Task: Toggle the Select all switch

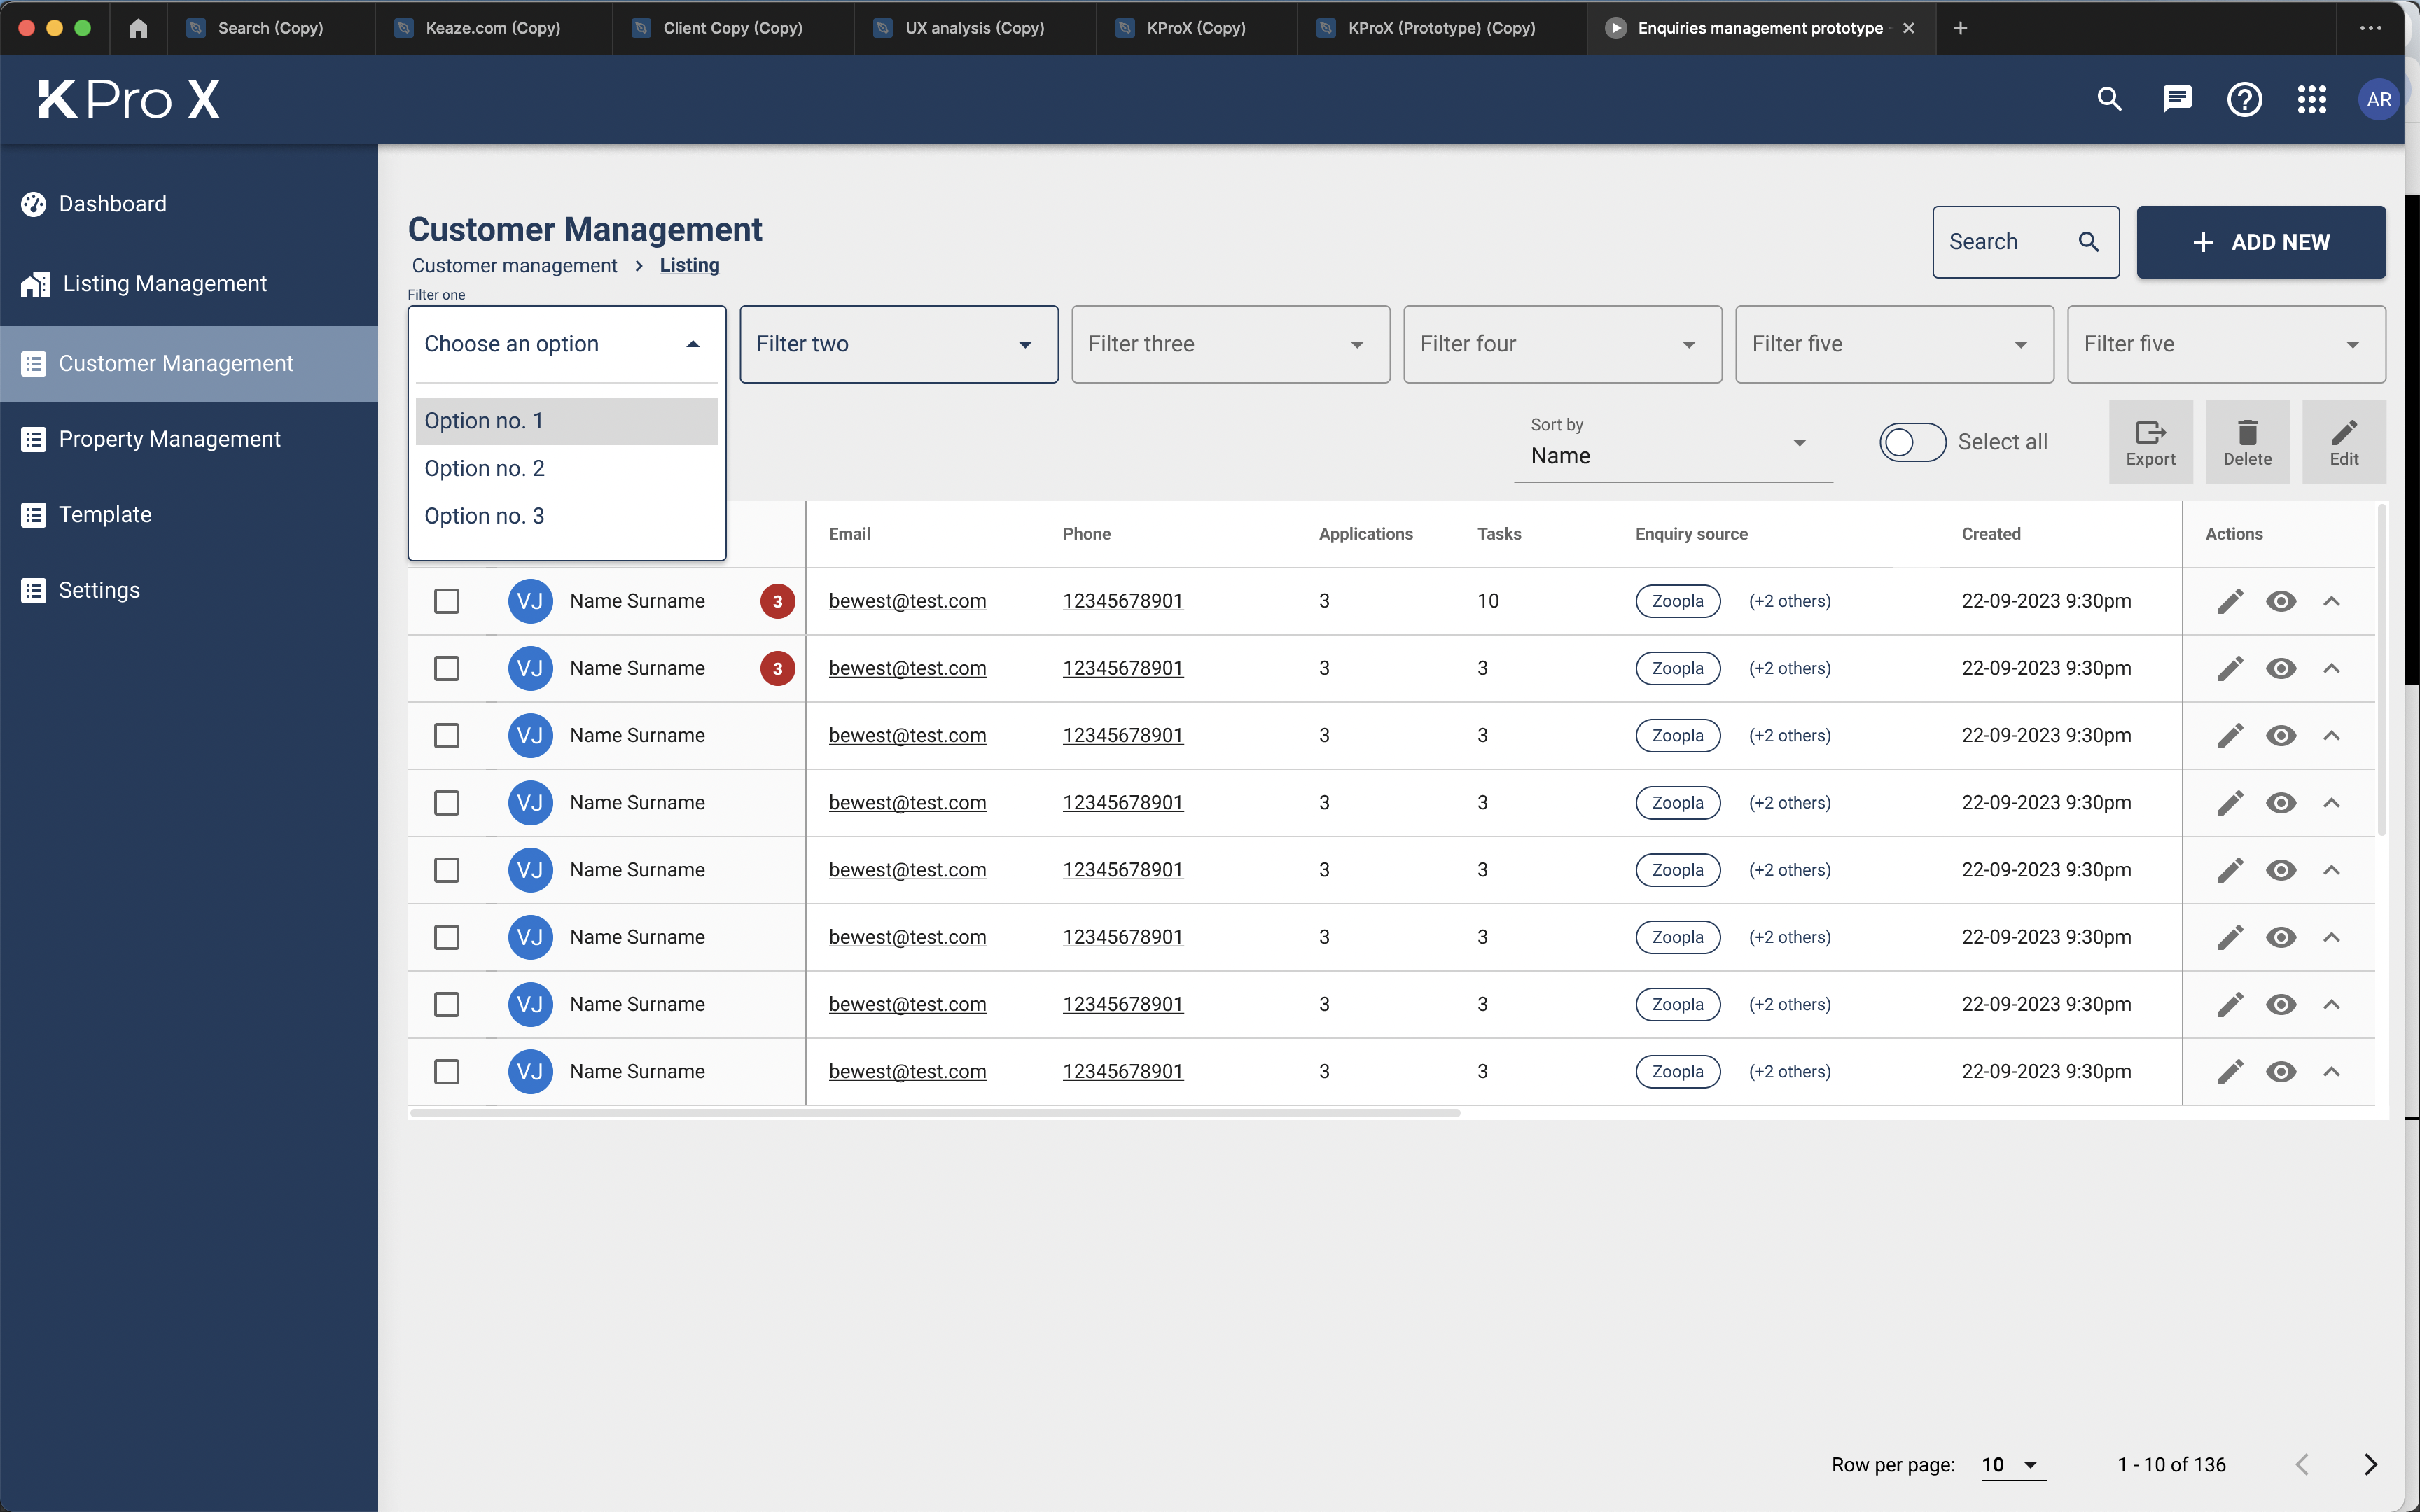Action: point(1912,442)
